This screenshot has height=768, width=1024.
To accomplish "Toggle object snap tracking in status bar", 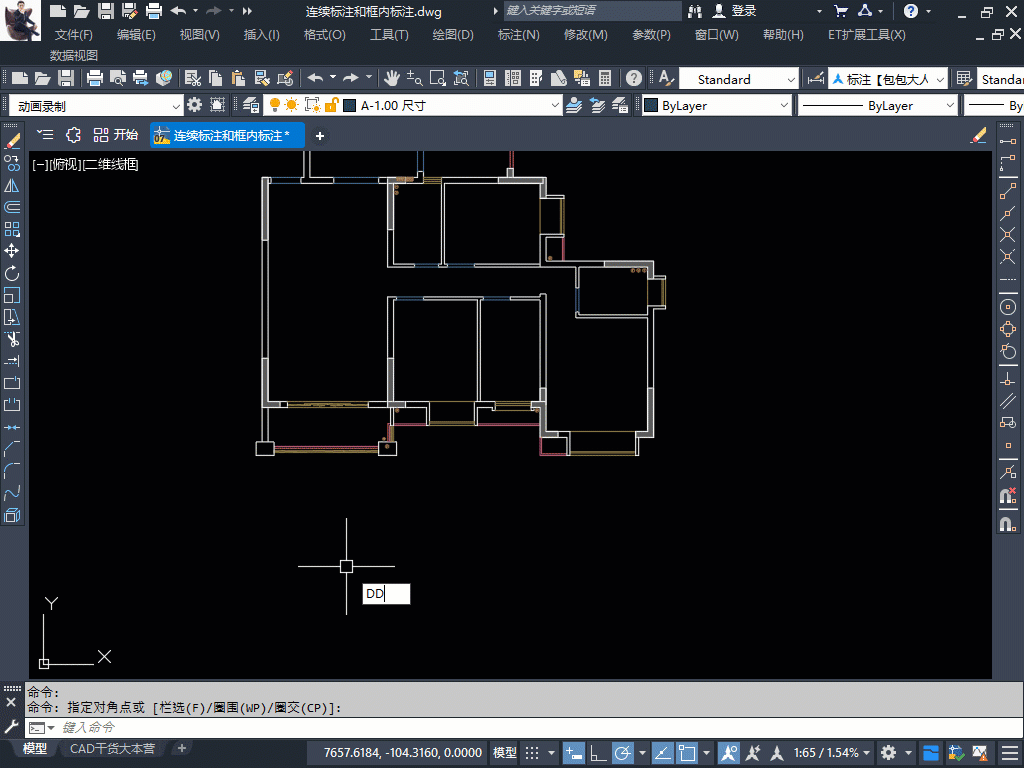I will 662,753.
